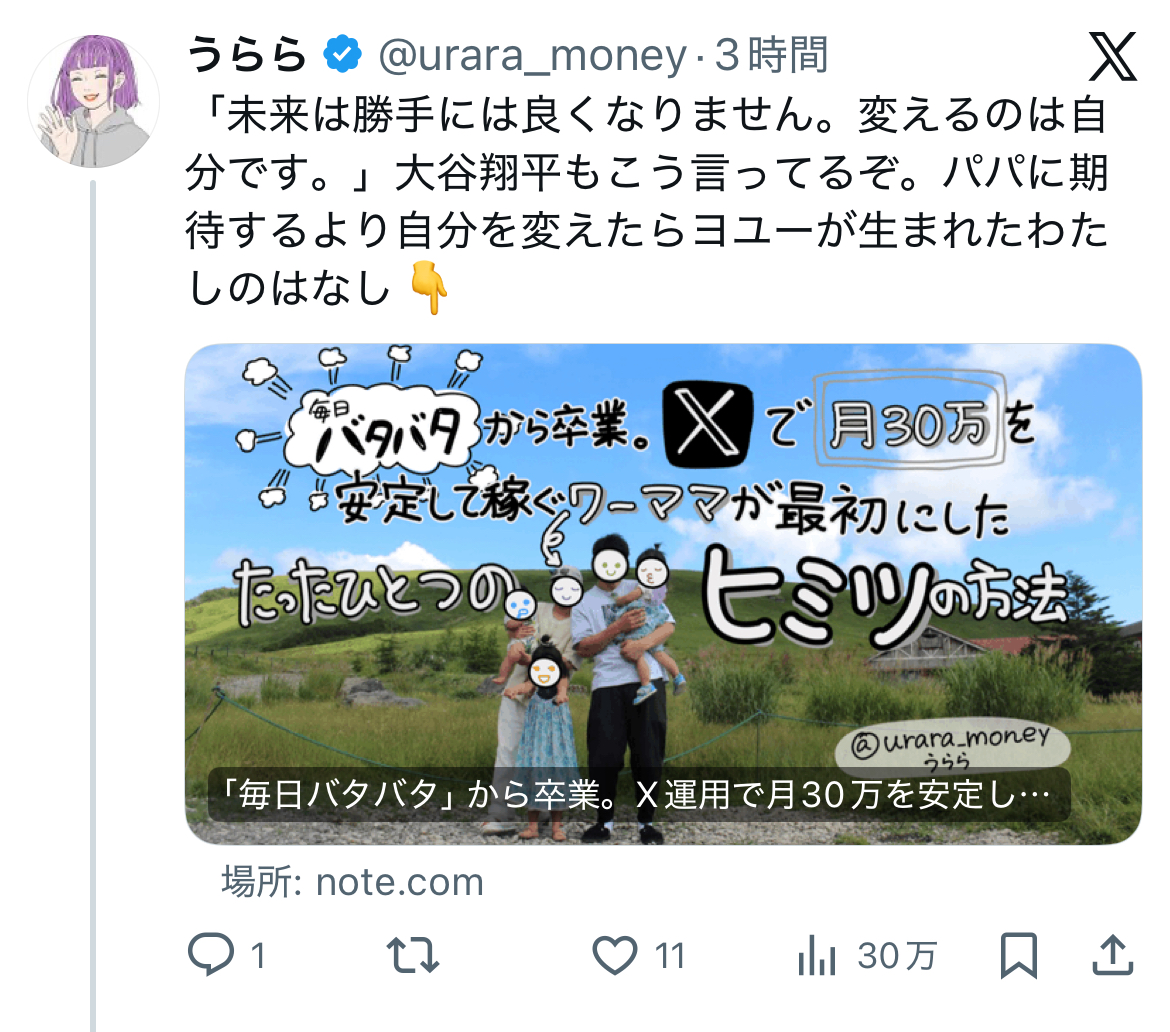Click the like count 11
The image size is (1170, 1032).
pos(669,956)
